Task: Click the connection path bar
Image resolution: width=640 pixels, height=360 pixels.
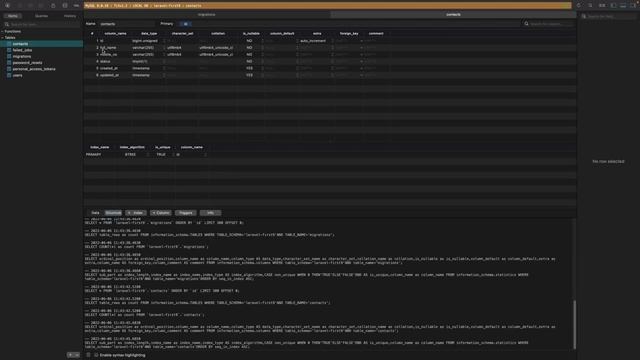Action: pyautogui.click(x=327, y=6)
